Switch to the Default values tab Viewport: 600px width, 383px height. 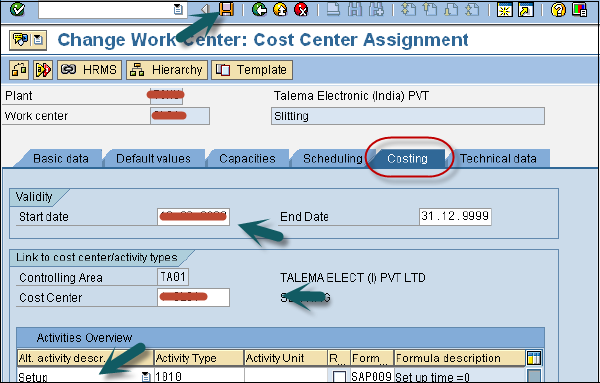153,158
